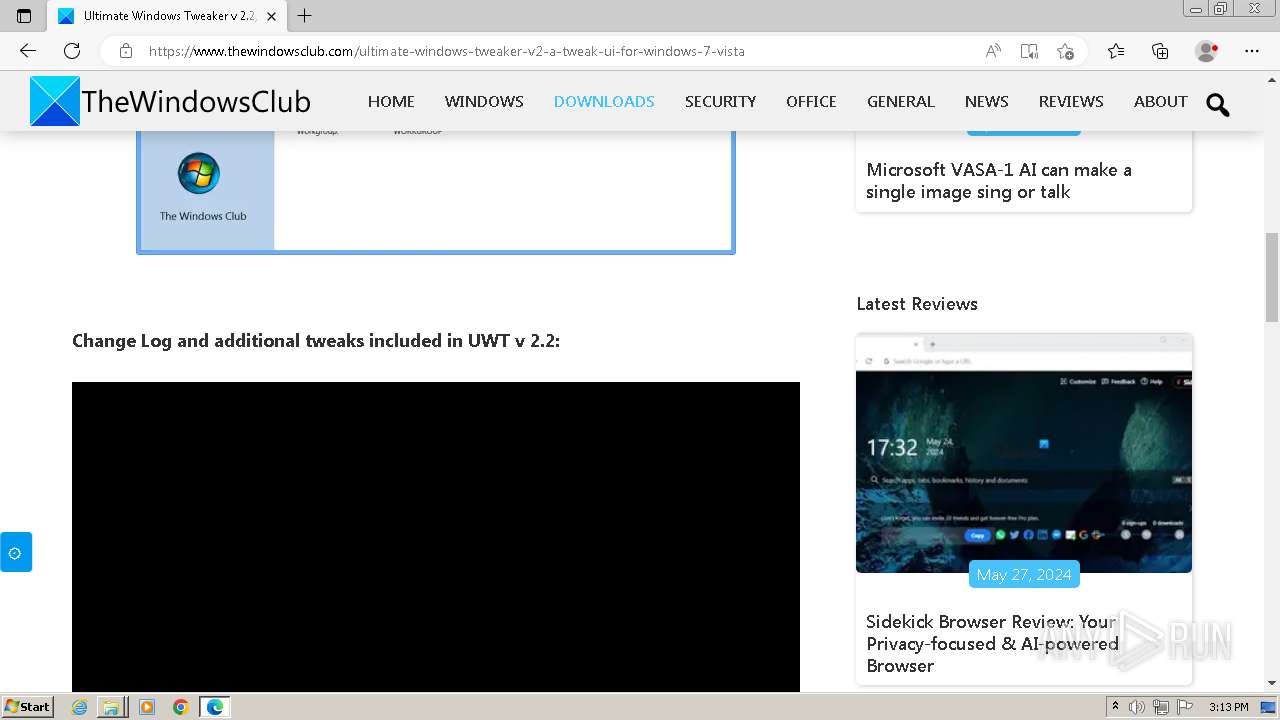Click the scrollbar up arrow
The height and width of the screenshot is (720, 1280).
tap(1272, 79)
